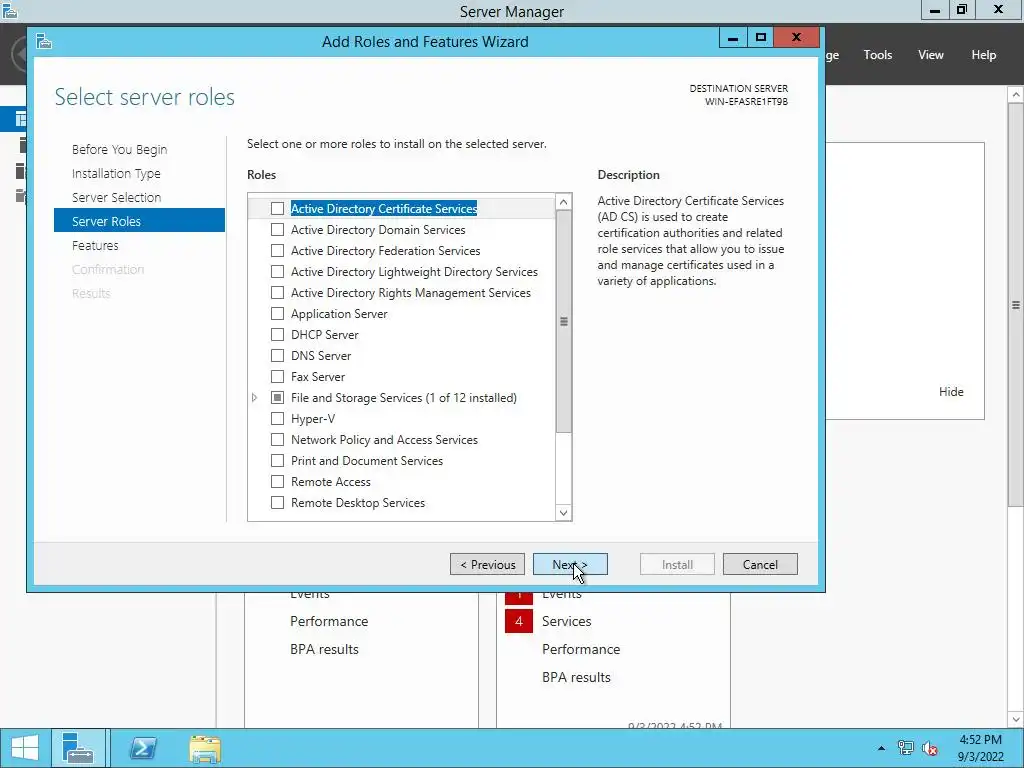Screen dimensions: 1024x768
Task: Click the roles list scrollbar thumb
Action: point(564,321)
